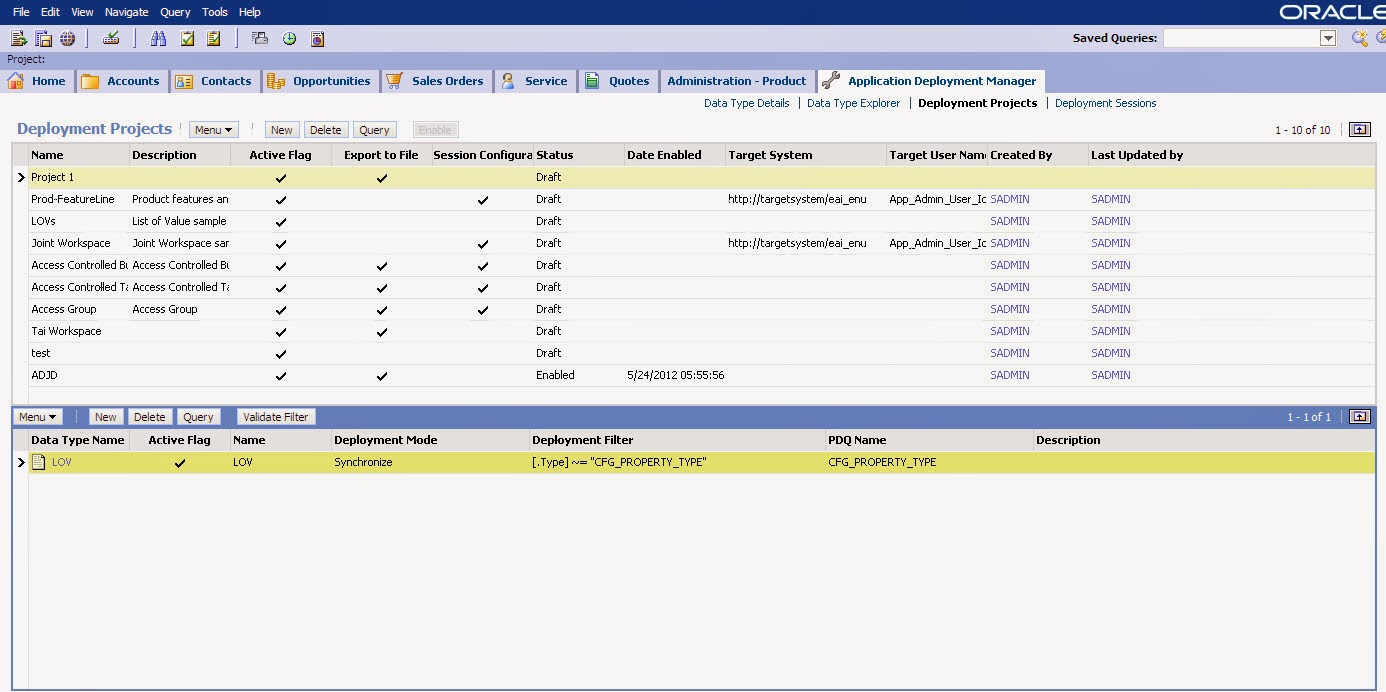Image resolution: width=1386 pixels, height=692 pixels.
Task: Toggle Export to File for ADJD project
Action: [381, 375]
